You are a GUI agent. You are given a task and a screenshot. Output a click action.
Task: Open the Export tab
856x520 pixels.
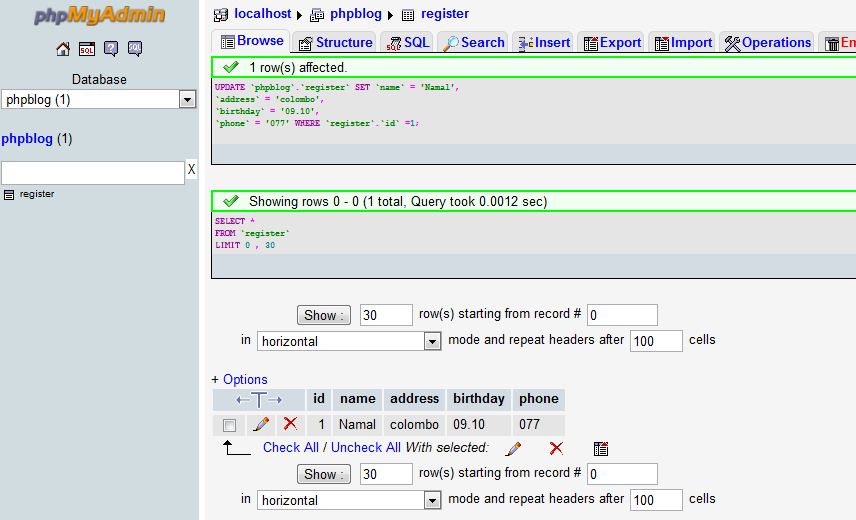pyautogui.click(x=612, y=43)
